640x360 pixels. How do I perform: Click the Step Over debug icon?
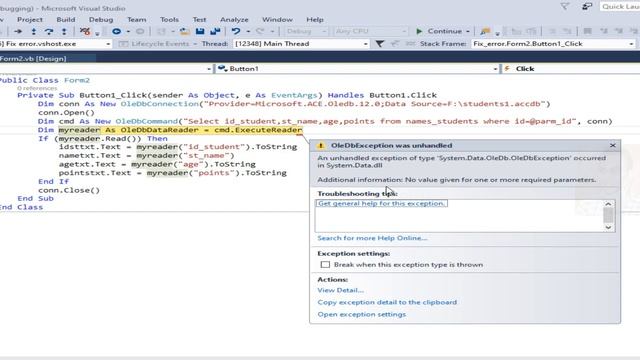coord(49,31)
